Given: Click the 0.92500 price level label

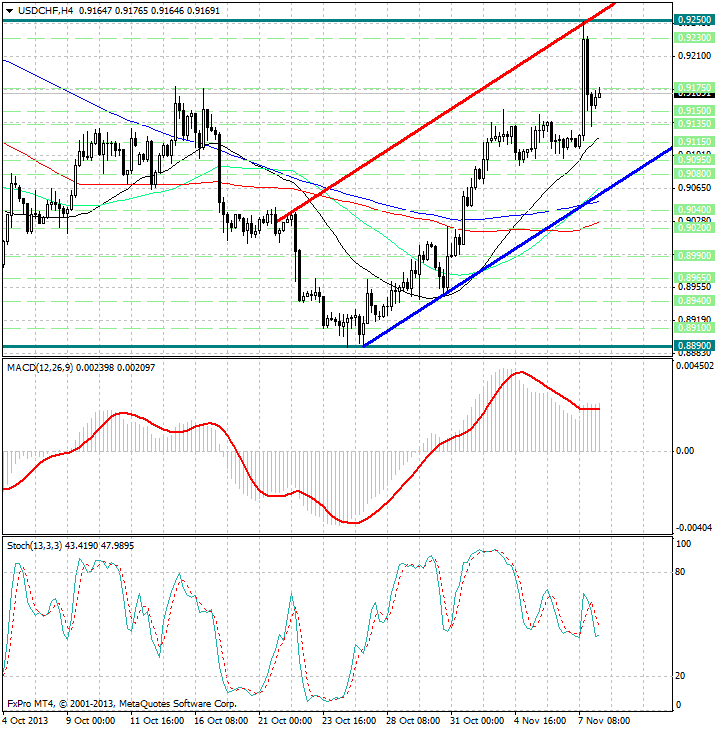Looking at the screenshot, I should [694, 20].
